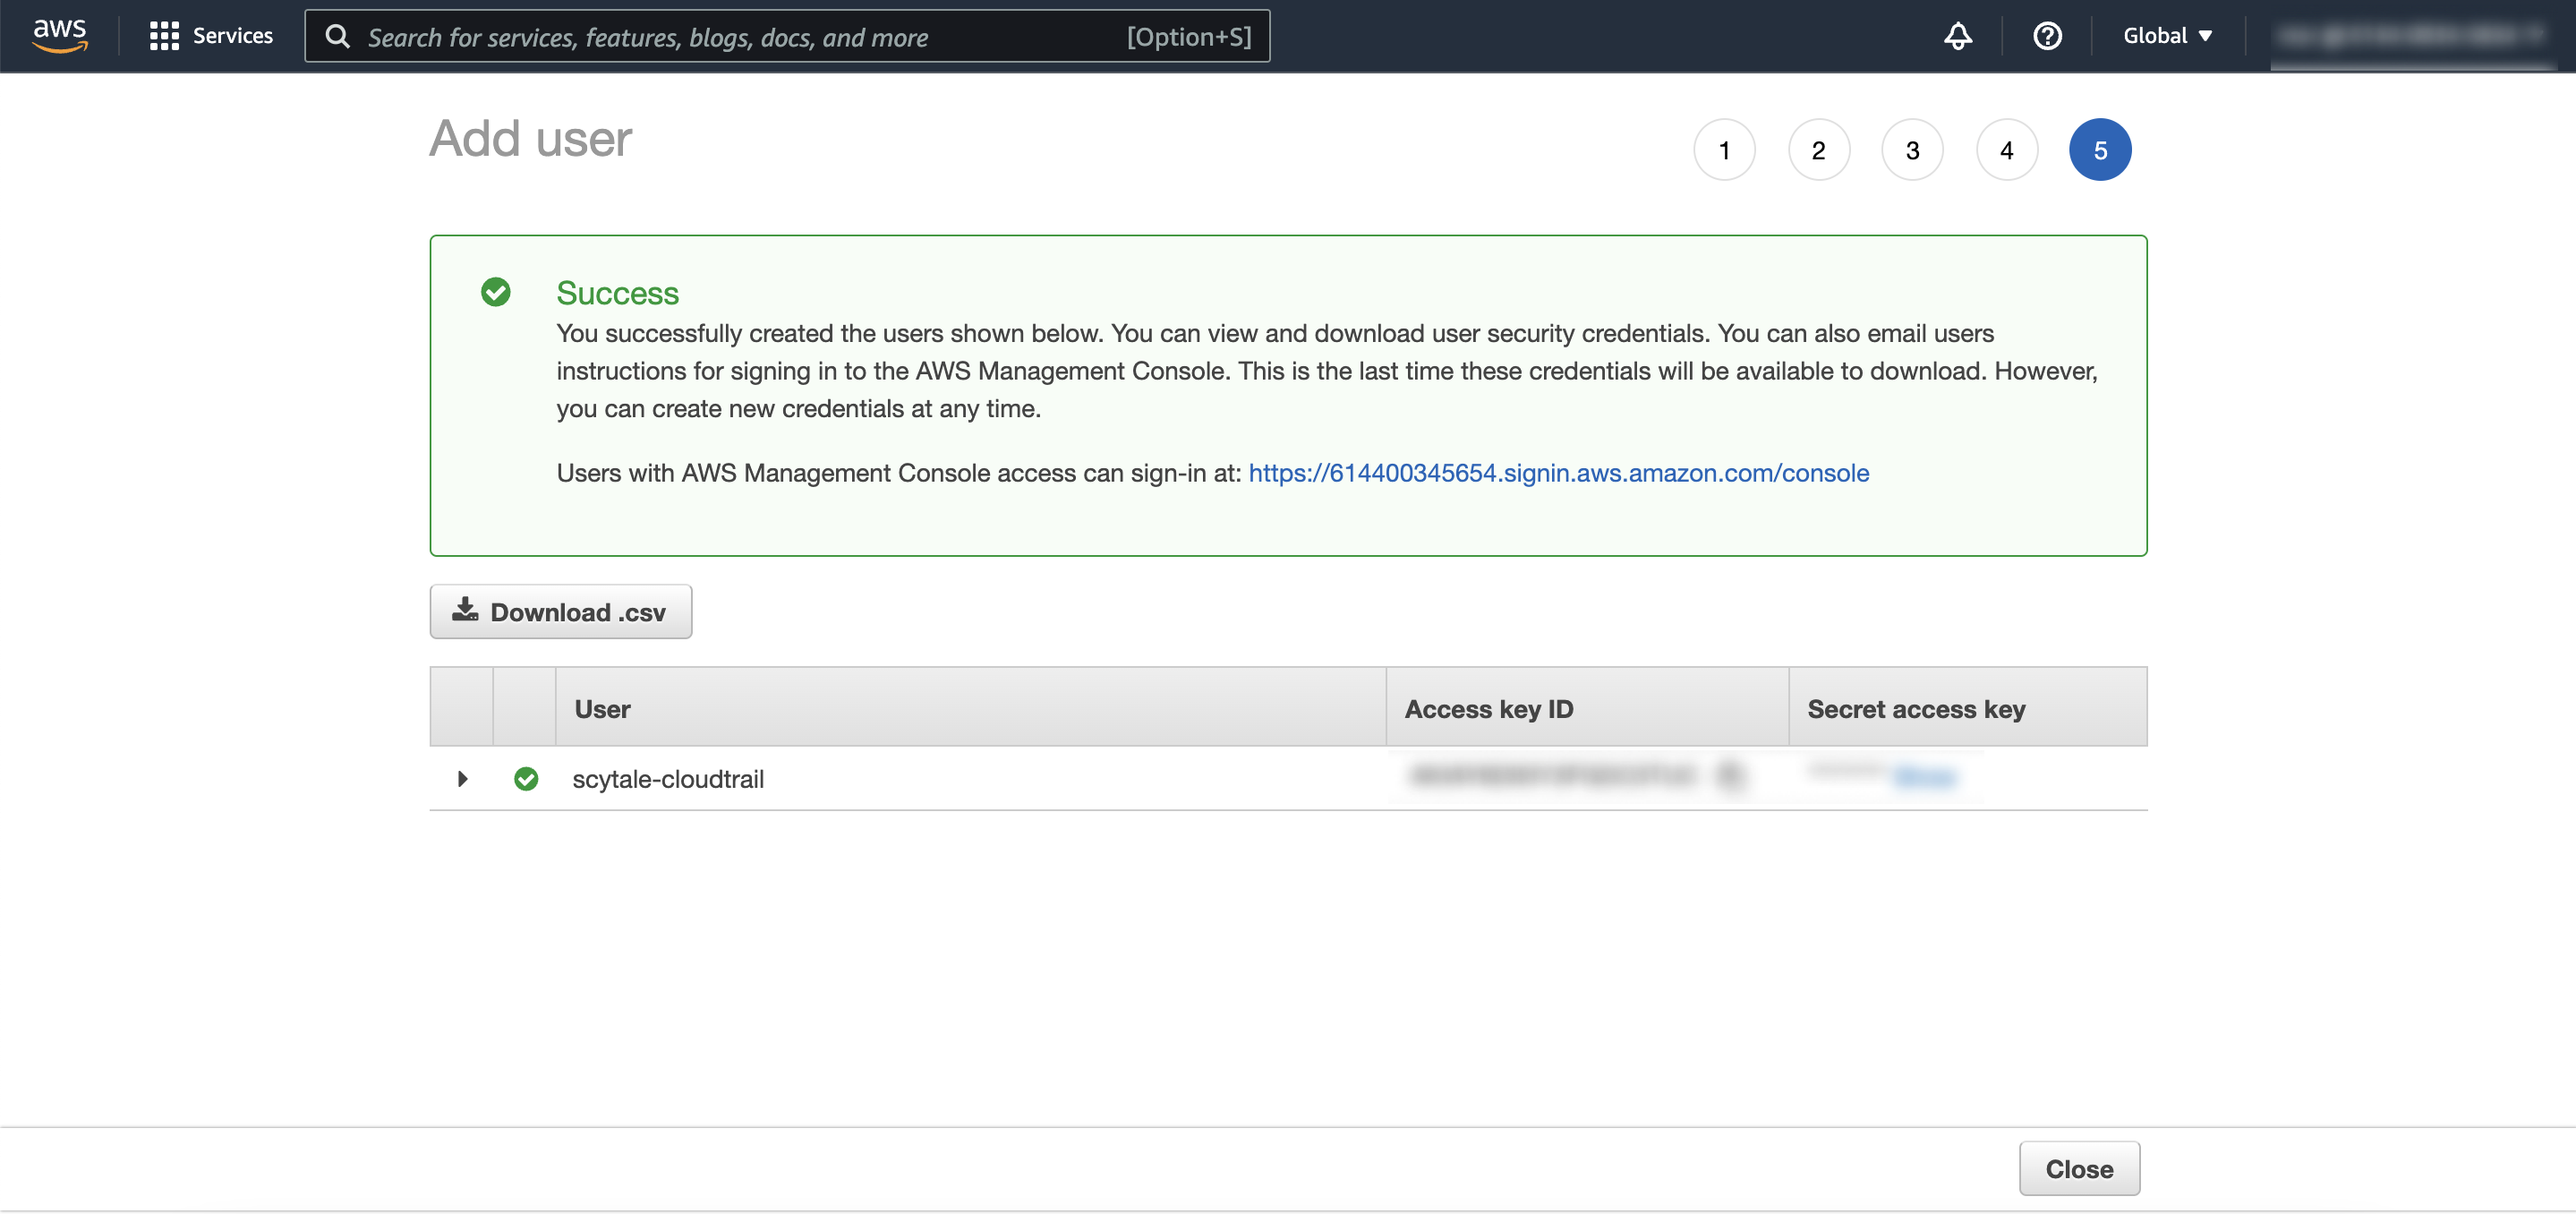The image size is (2576, 1214).
Task: Go to step 1 of Add user
Action: (1724, 150)
